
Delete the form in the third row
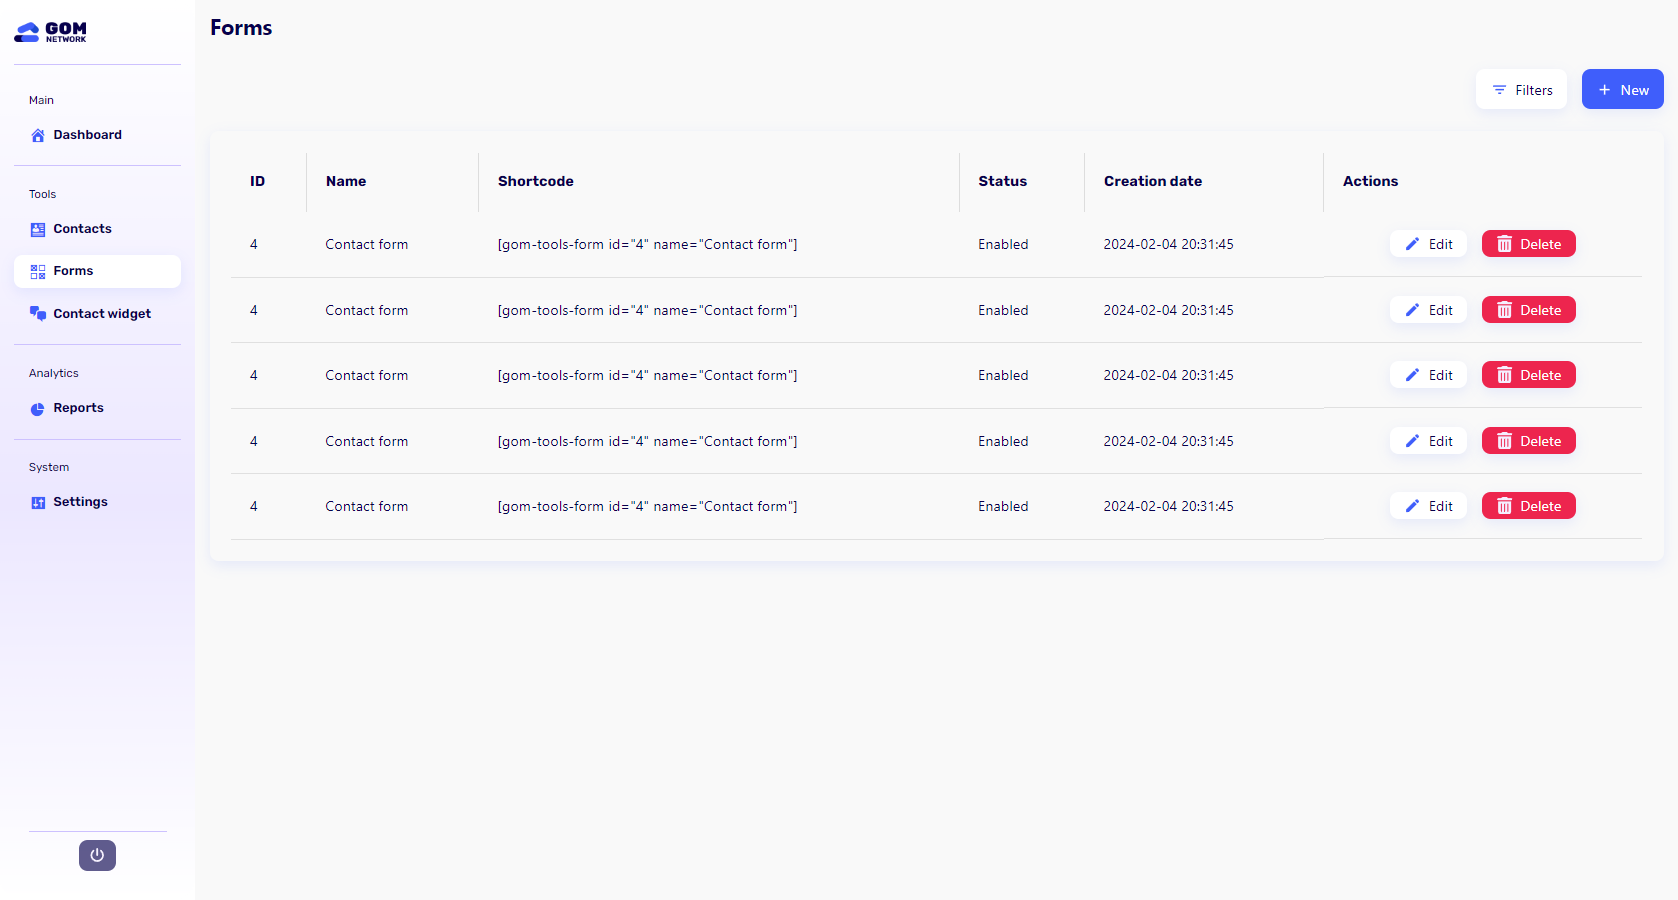click(x=1528, y=375)
